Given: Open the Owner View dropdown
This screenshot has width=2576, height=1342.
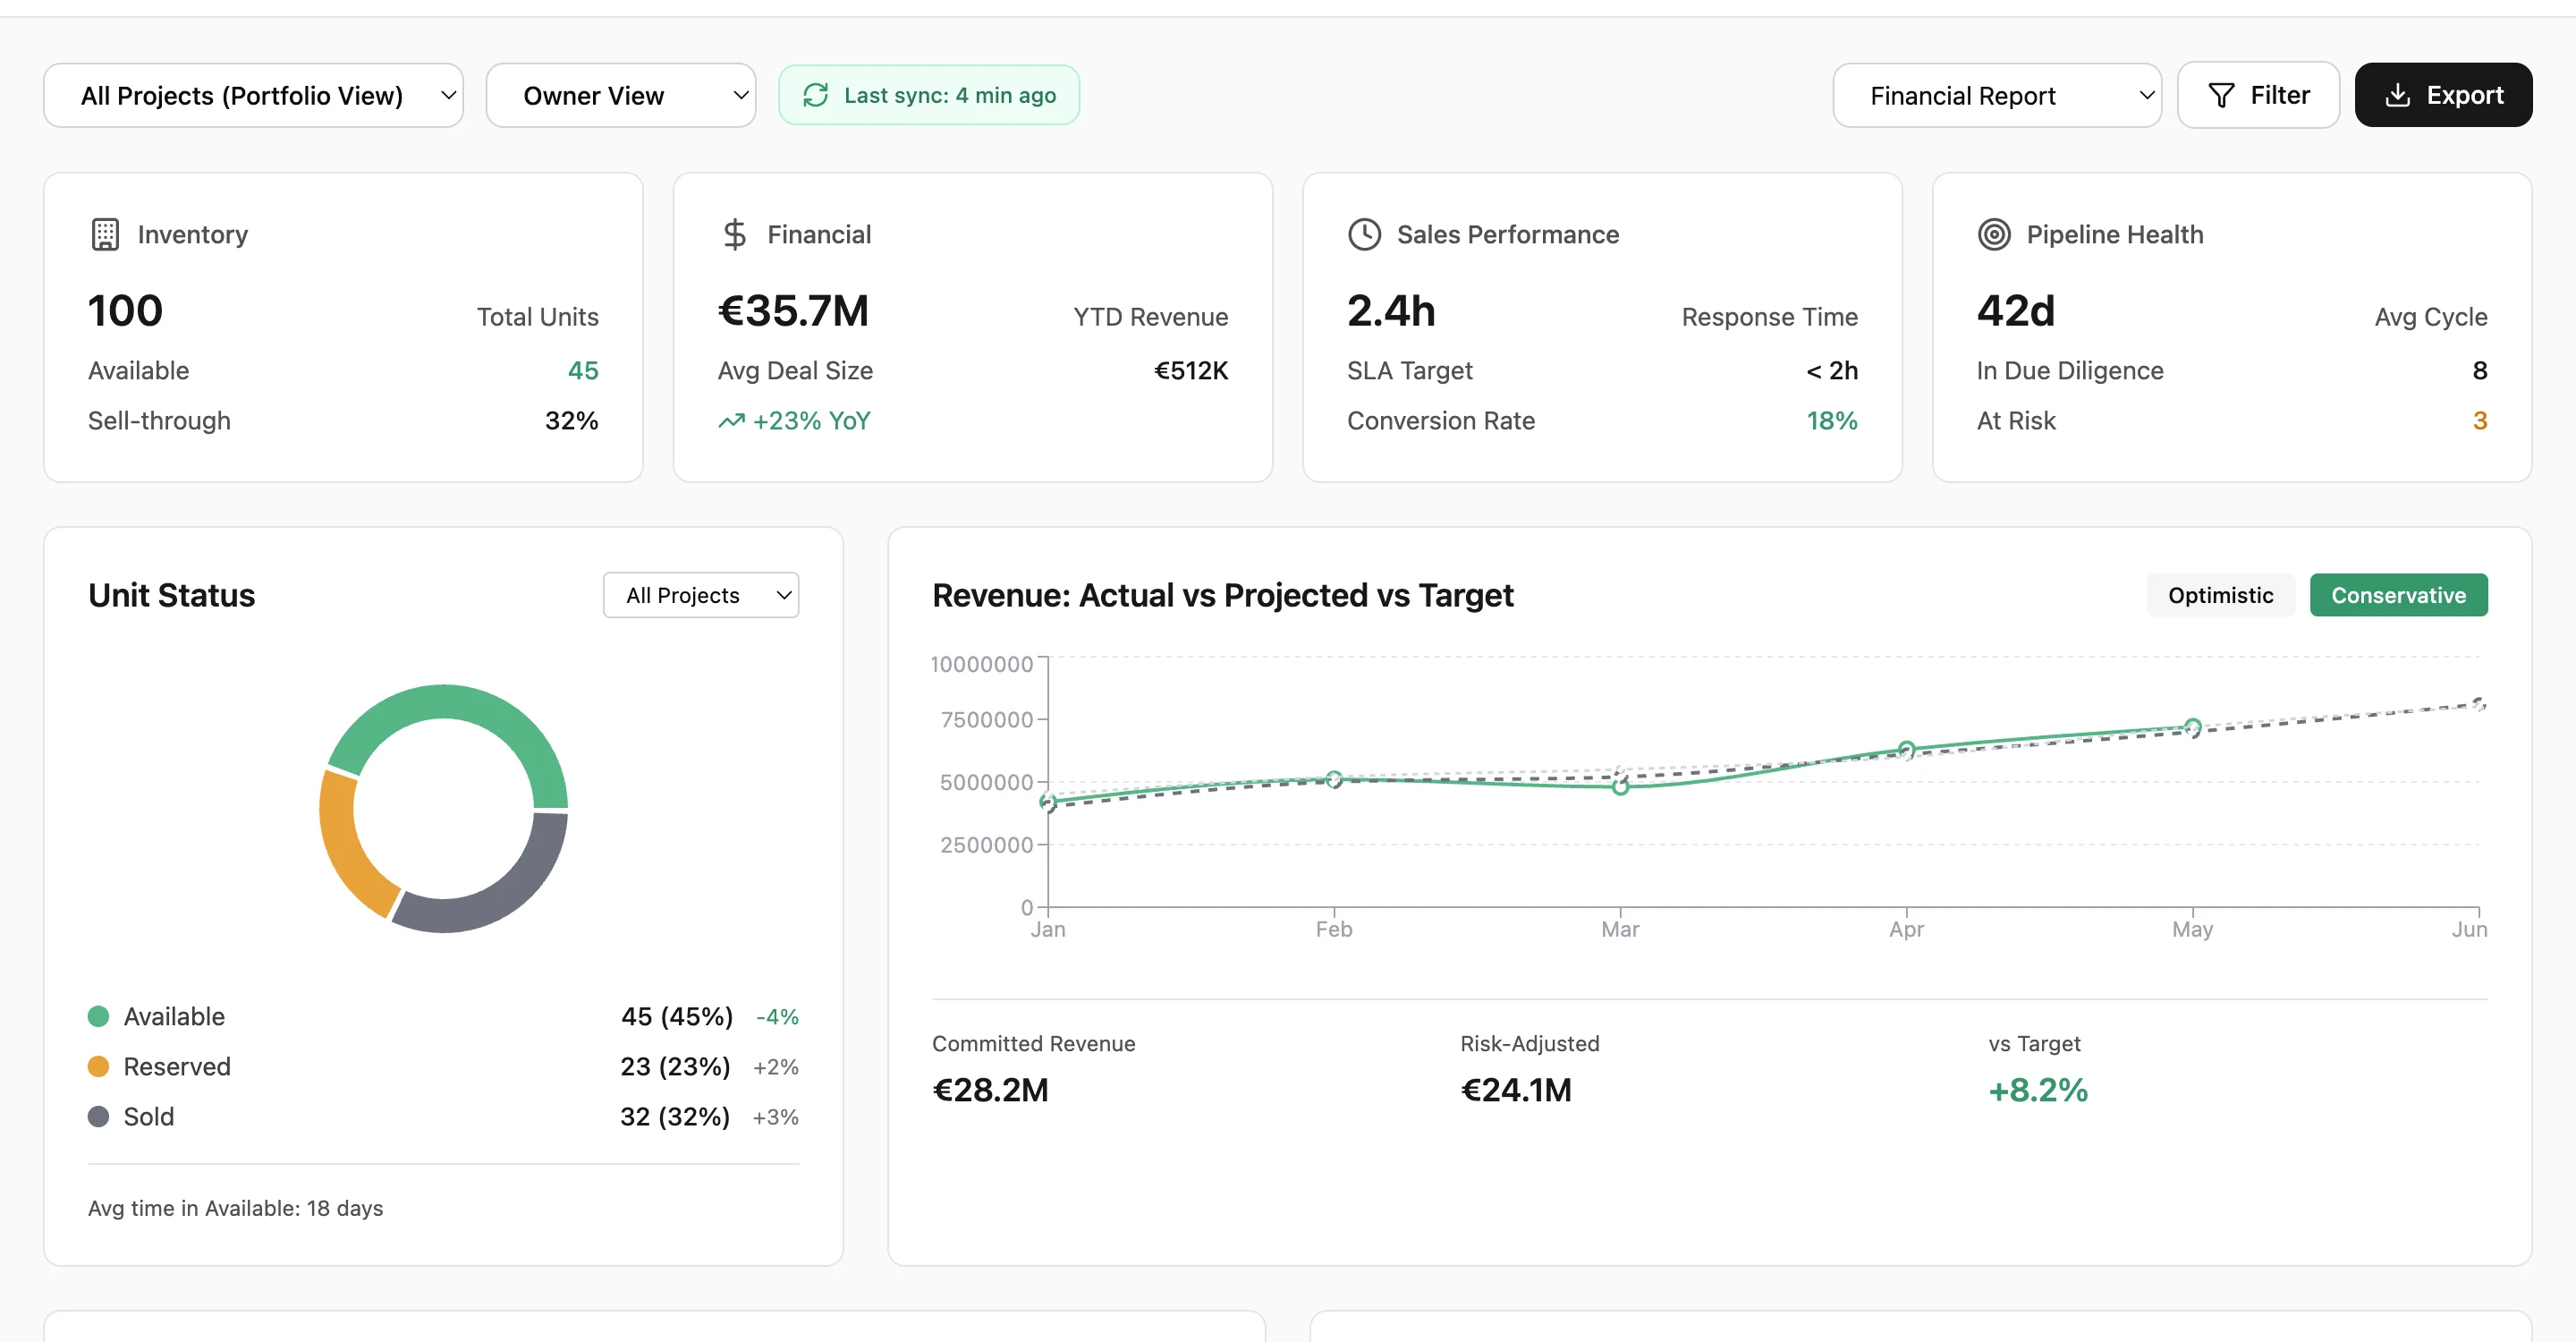Looking at the screenshot, I should tap(621, 95).
